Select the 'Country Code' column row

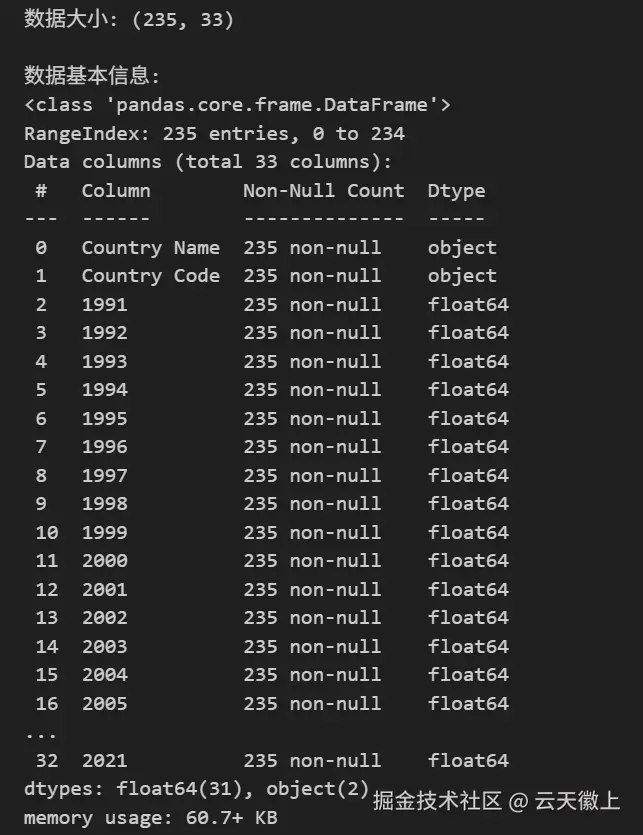[x=266, y=276]
